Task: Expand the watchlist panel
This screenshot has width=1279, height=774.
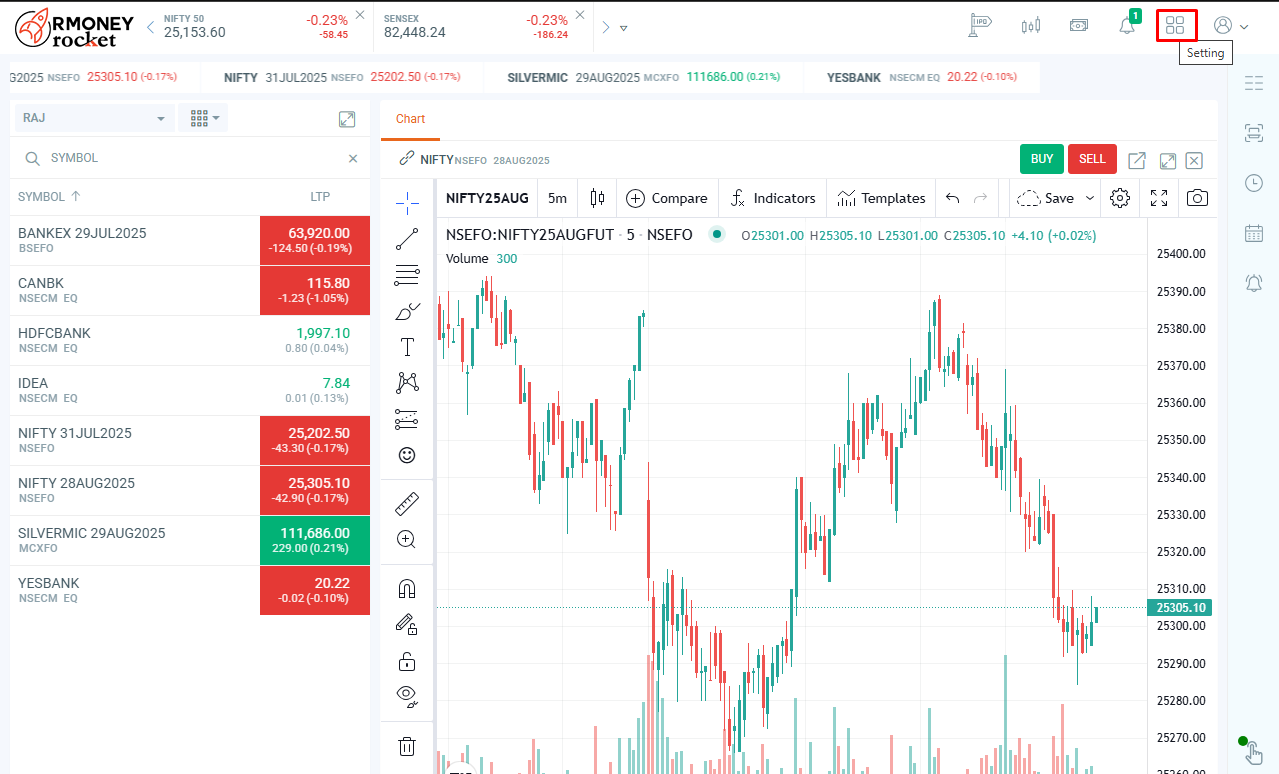Action: point(347,119)
